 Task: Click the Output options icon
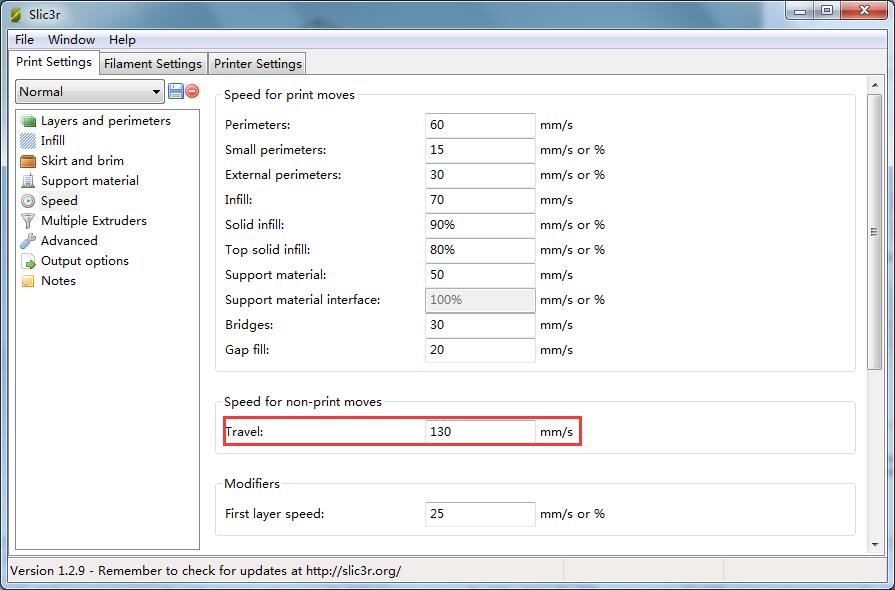pos(28,261)
